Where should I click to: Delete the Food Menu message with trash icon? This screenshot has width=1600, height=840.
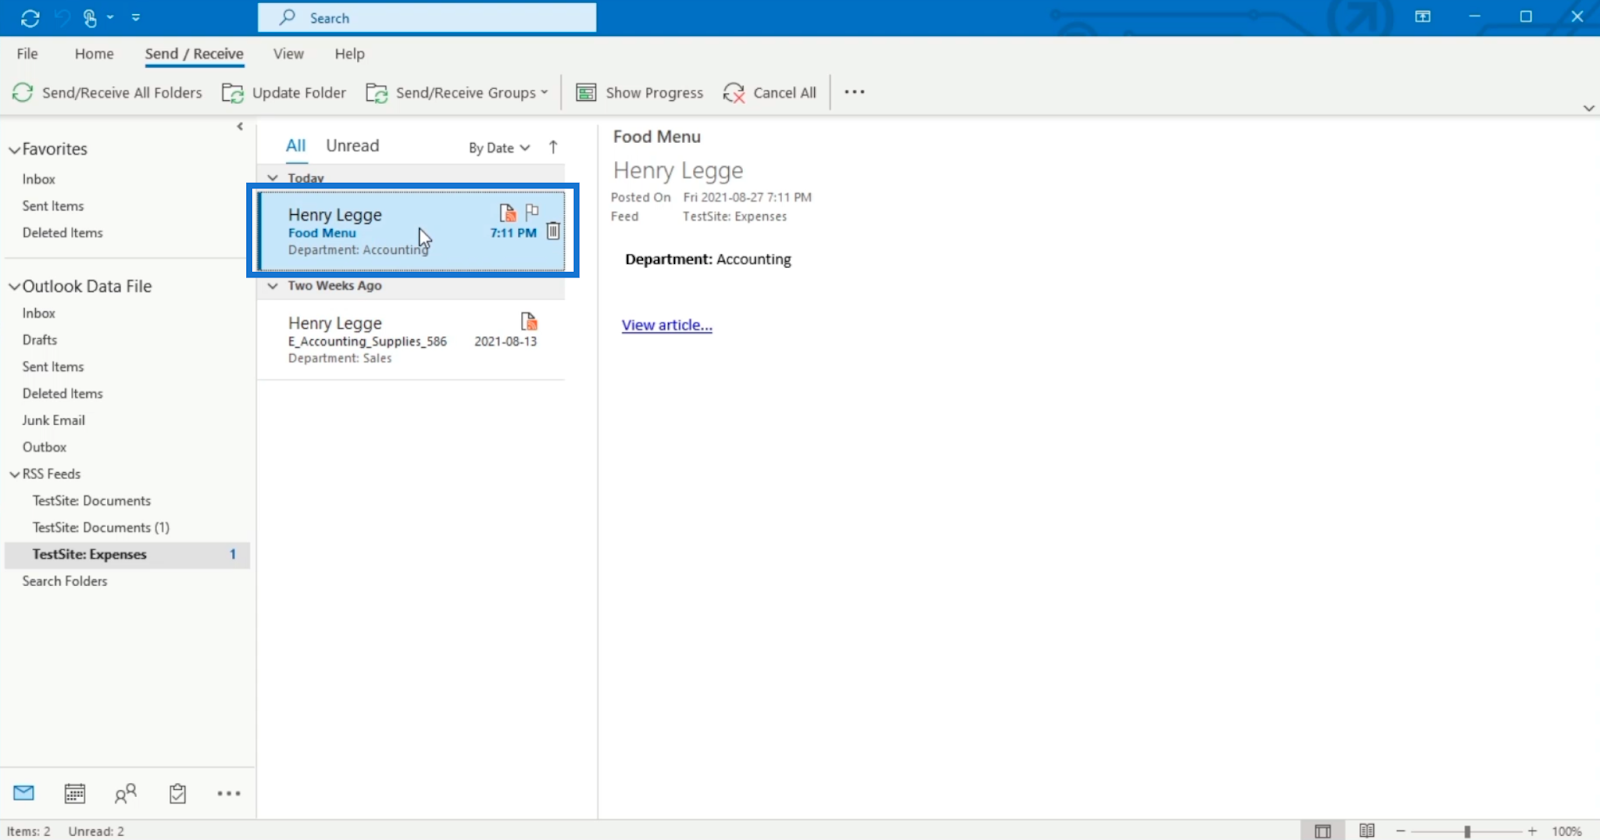tap(553, 232)
